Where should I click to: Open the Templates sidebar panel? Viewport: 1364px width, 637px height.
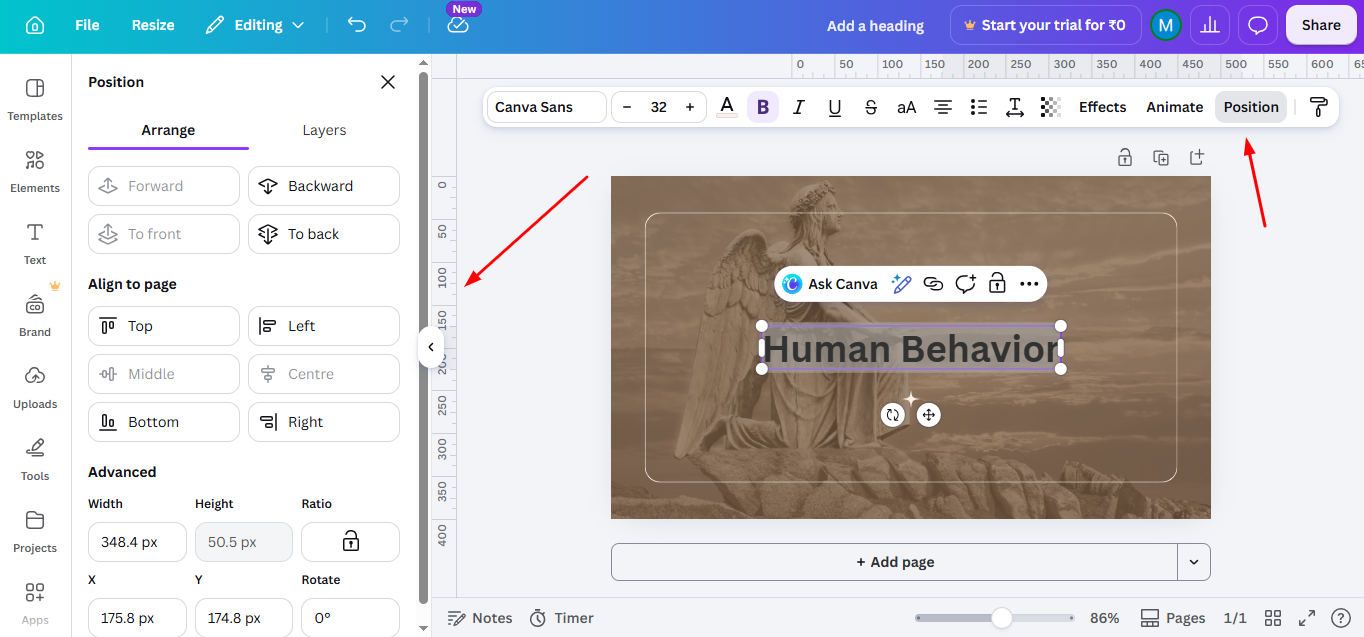tap(35, 99)
